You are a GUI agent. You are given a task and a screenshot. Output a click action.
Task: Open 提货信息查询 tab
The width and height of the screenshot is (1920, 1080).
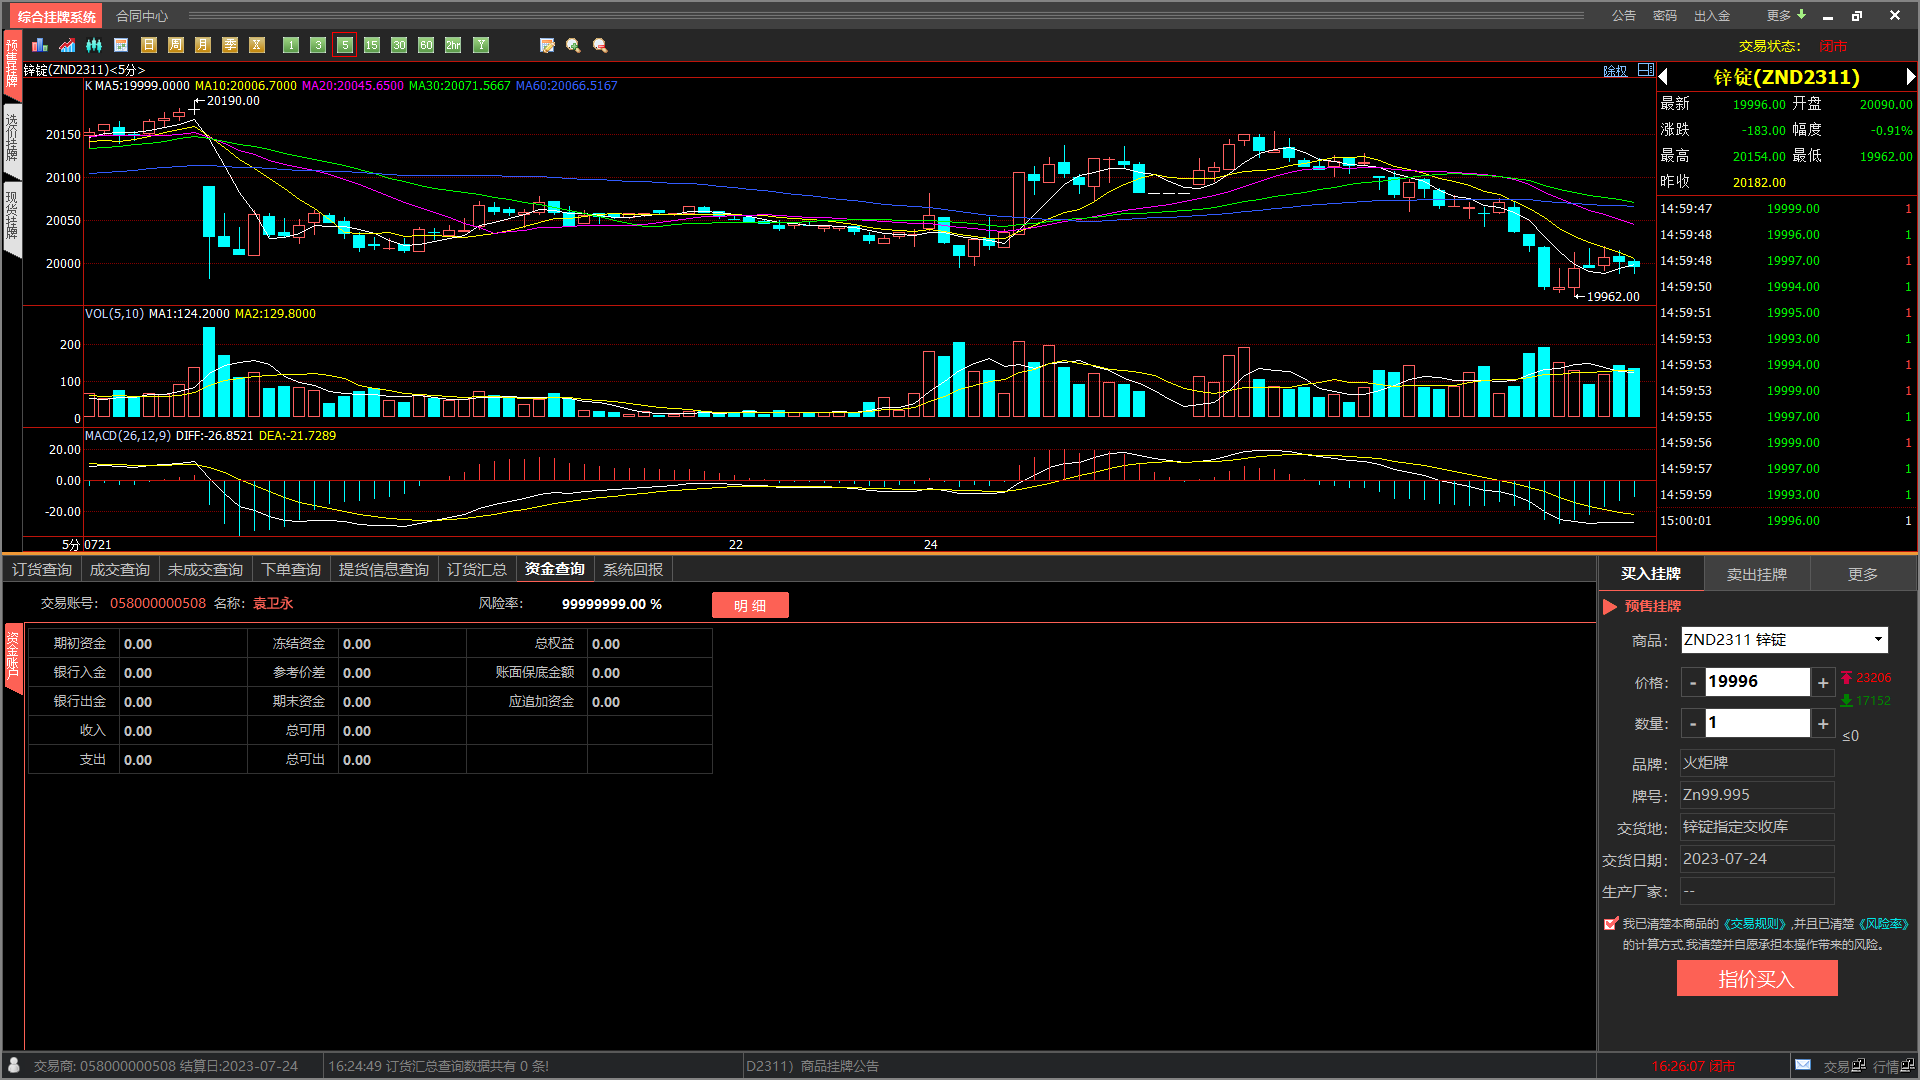click(x=384, y=570)
